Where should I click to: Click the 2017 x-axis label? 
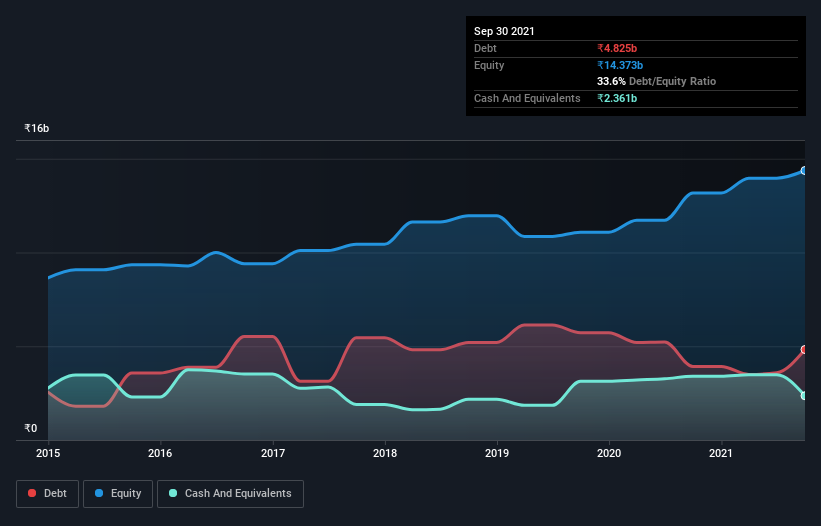tap(273, 453)
